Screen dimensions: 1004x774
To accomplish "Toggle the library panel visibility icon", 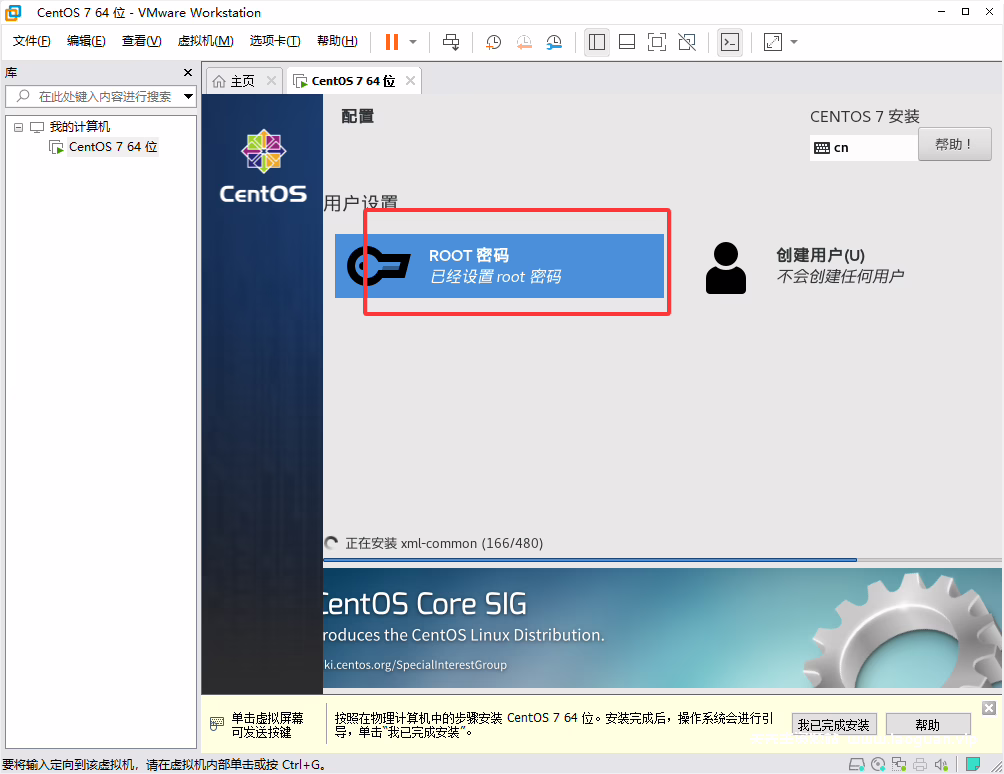I will click(x=597, y=42).
